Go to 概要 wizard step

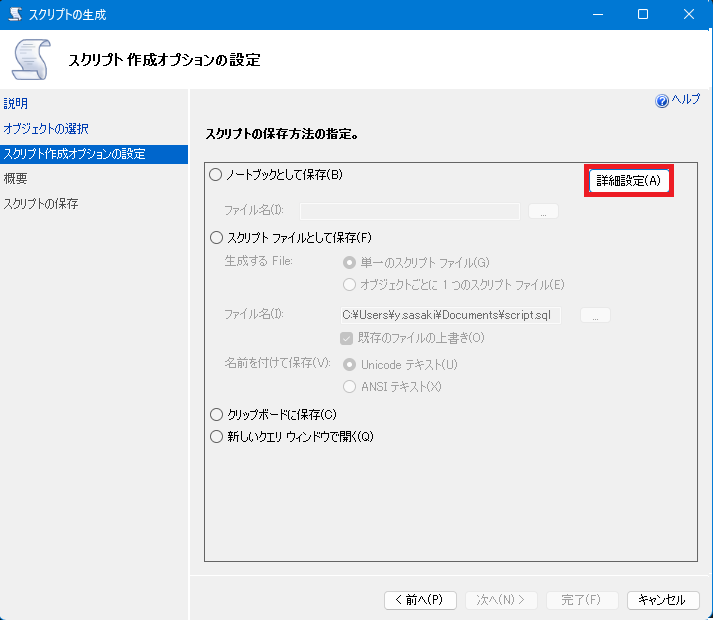(x=15, y=178)
